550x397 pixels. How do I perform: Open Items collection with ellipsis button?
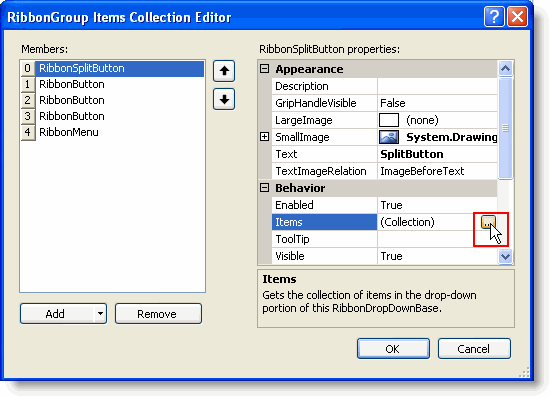(x=488, y=222)
